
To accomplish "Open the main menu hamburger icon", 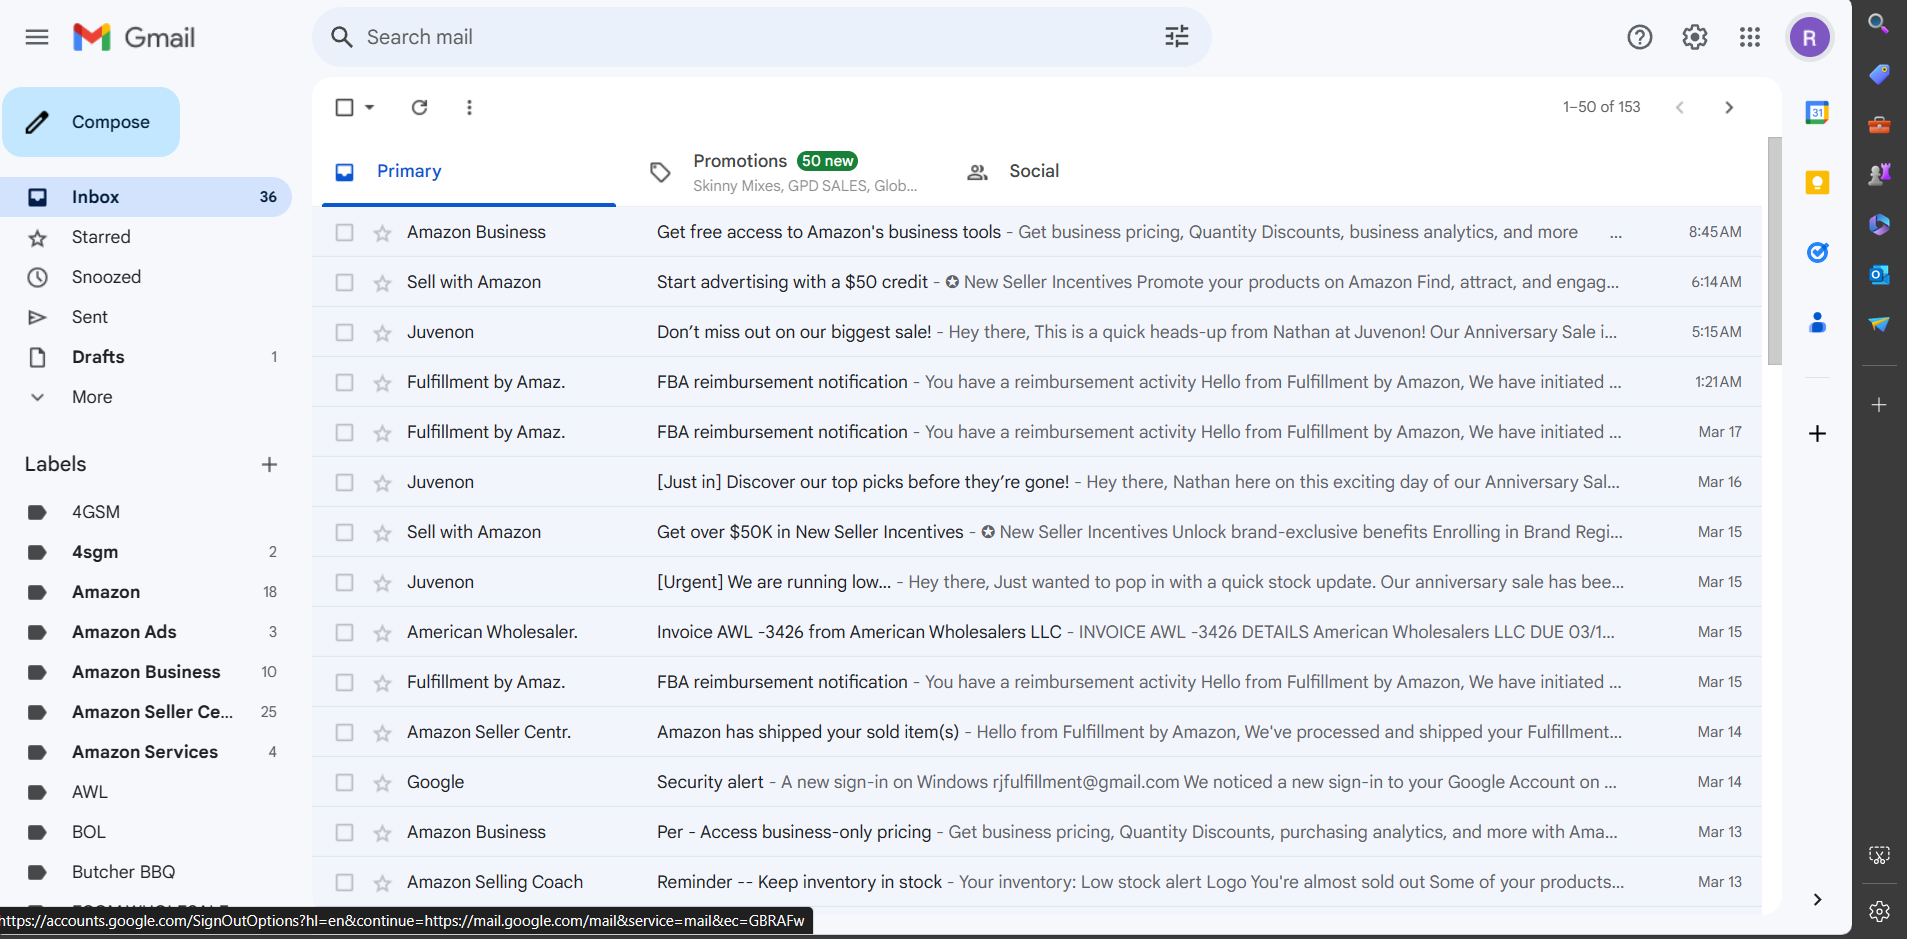I will 37,37.
